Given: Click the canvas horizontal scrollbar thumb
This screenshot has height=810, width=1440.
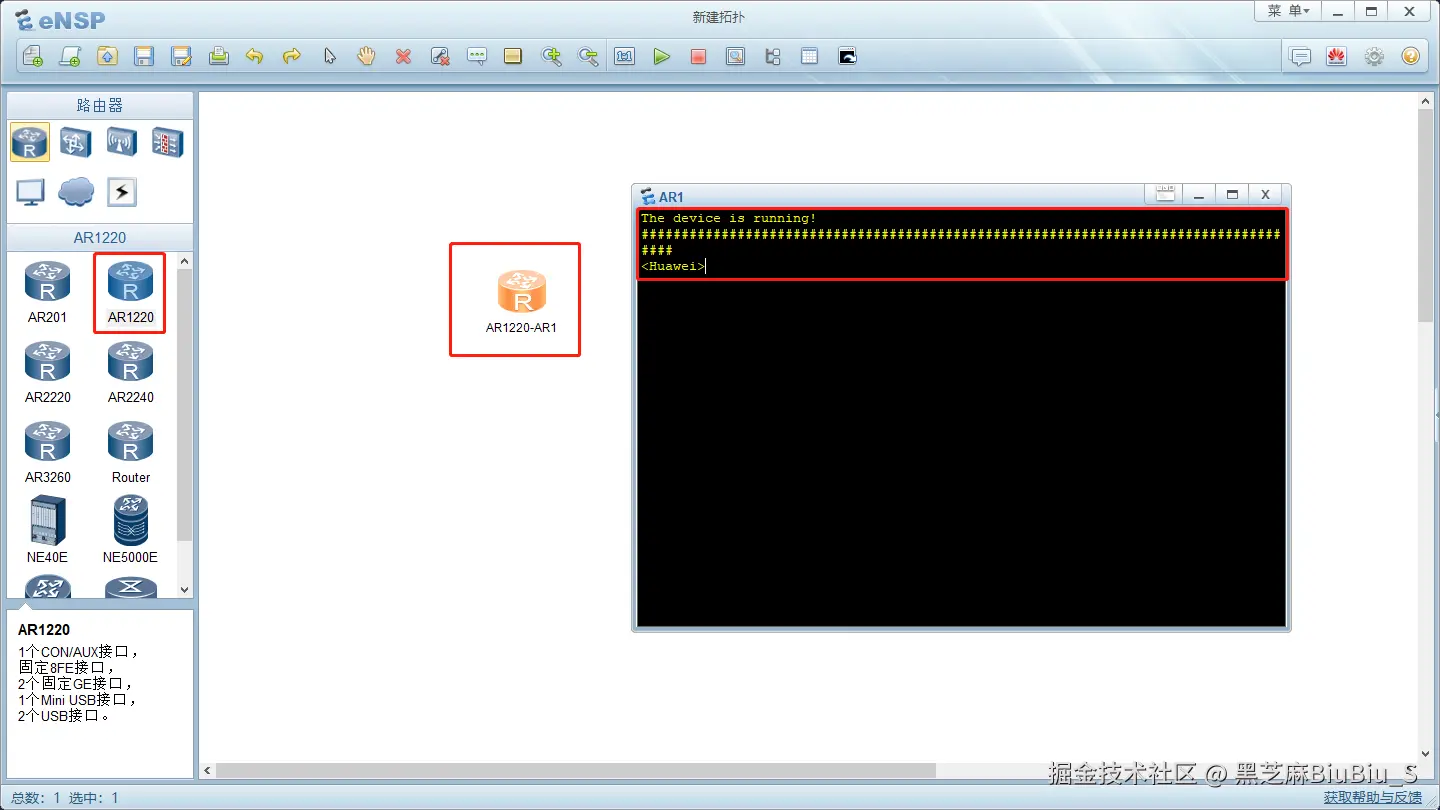Looking at the screenshot, I should pyautogui.click(x=576, y=771).
